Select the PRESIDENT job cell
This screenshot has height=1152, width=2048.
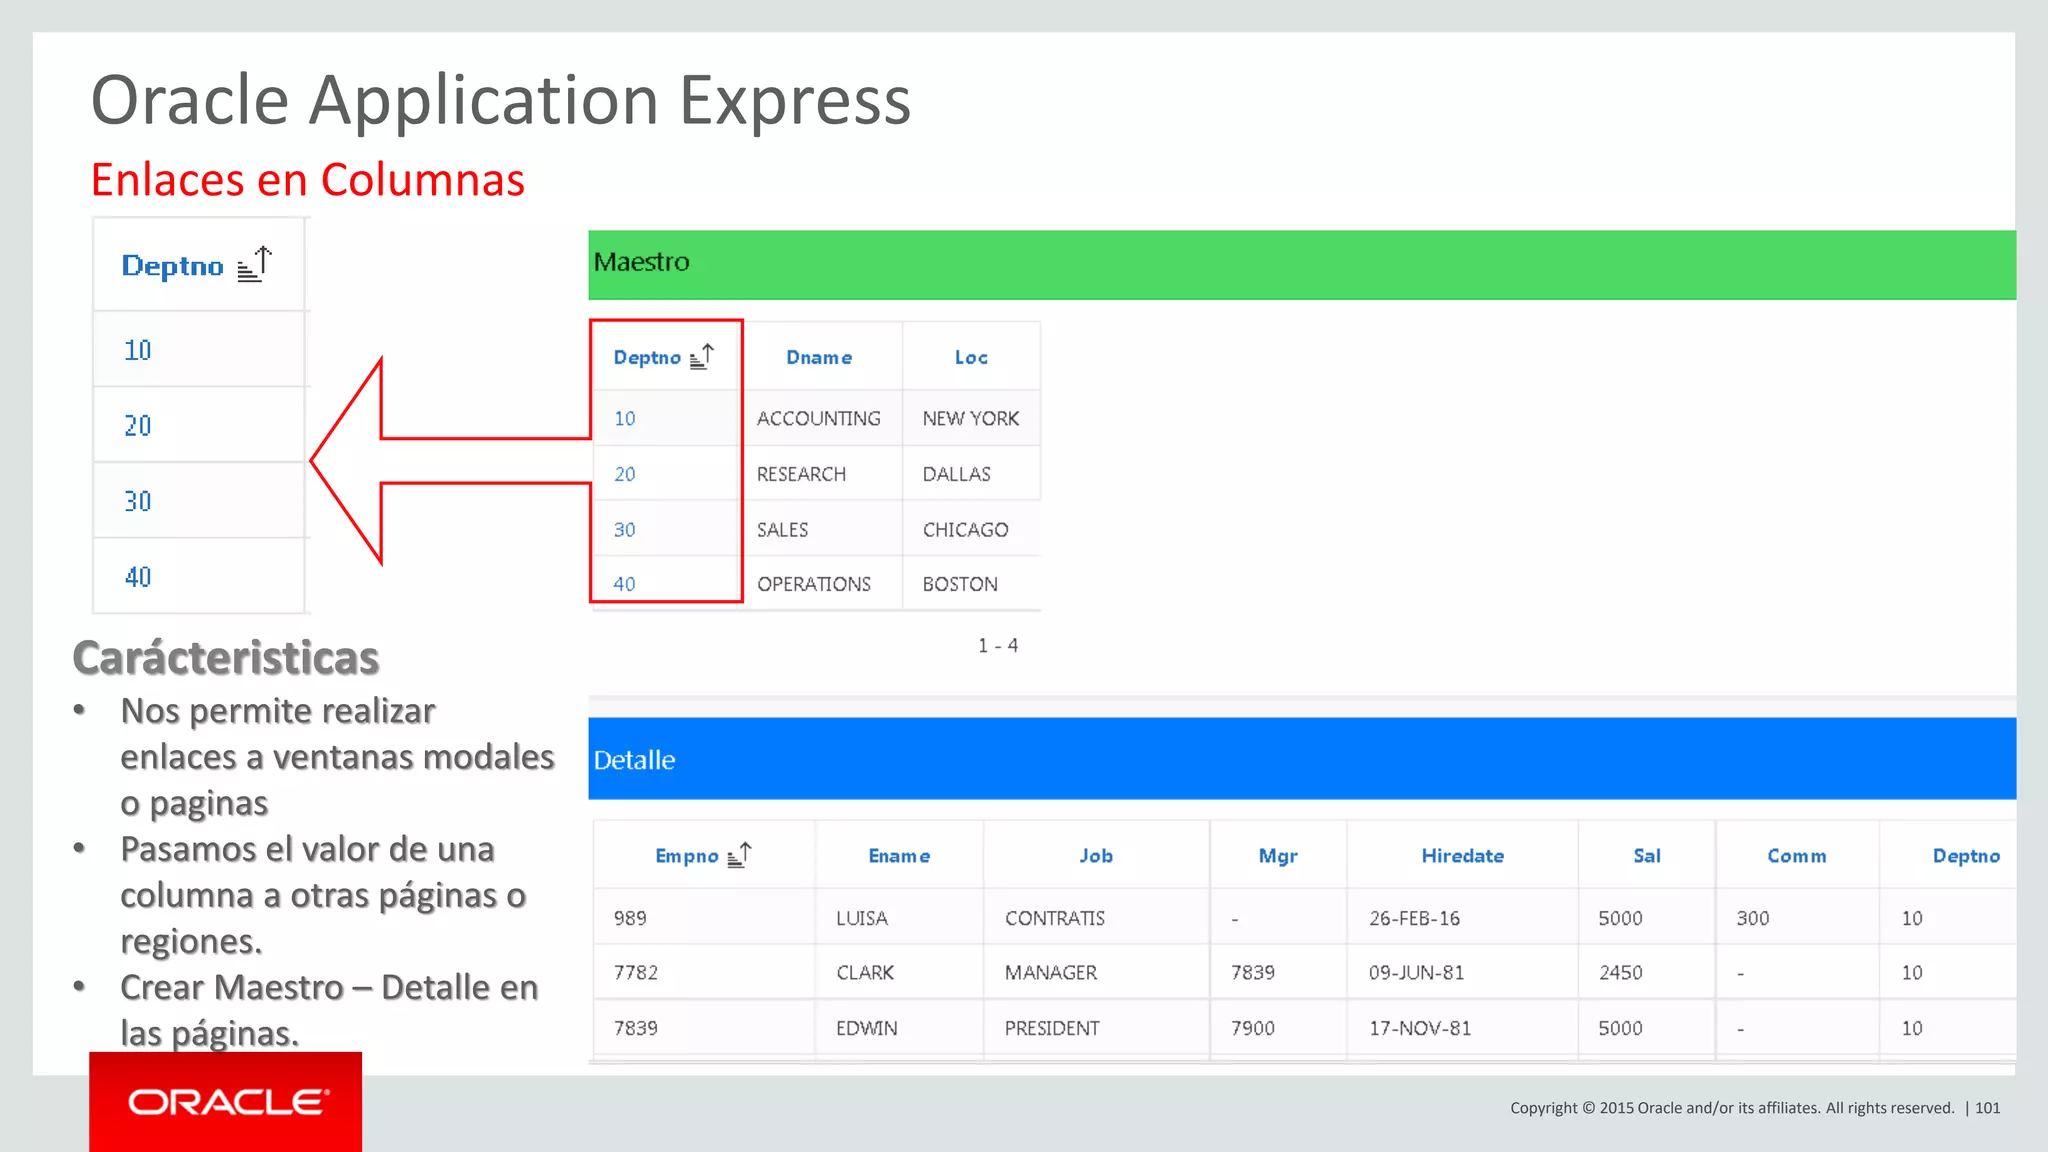coord(1052,1028)
